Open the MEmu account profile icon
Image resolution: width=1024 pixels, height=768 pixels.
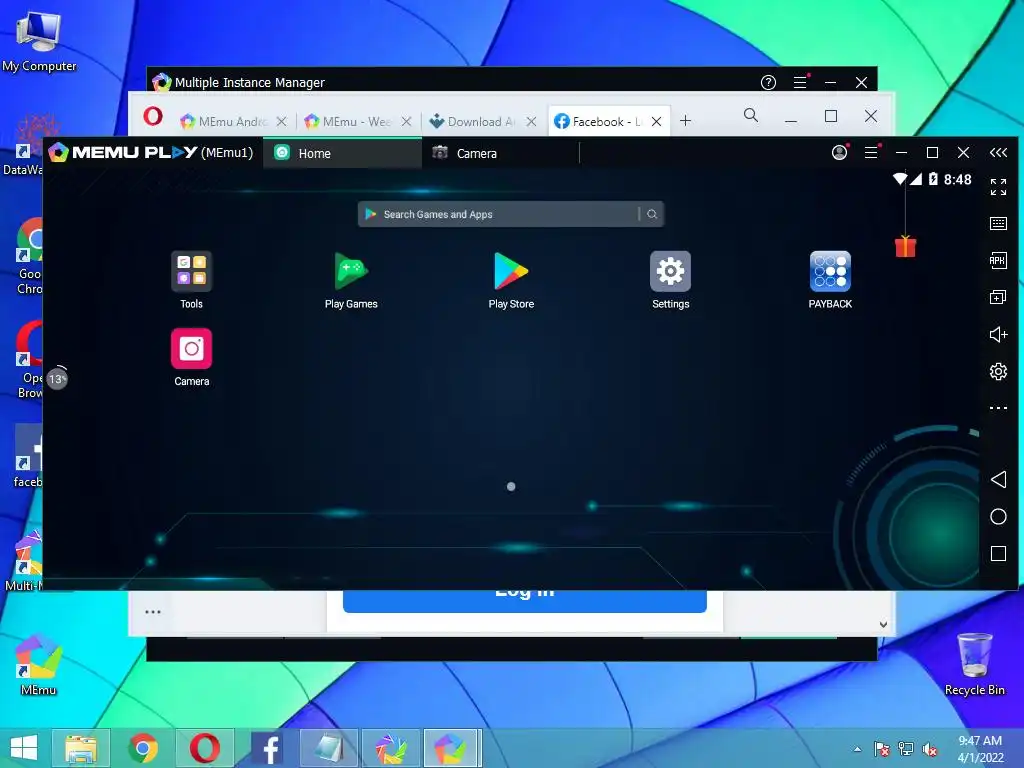pos(839,153)
